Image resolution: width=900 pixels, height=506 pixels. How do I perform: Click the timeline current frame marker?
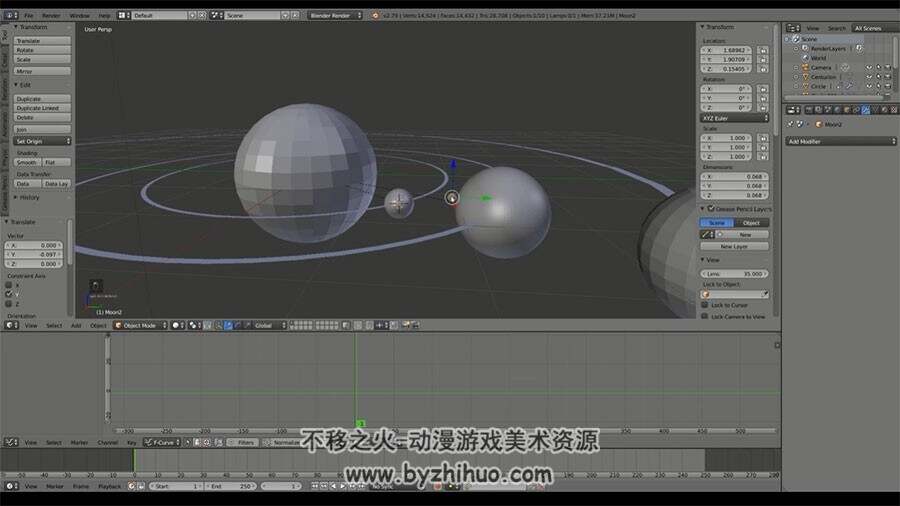click(134, 460)
